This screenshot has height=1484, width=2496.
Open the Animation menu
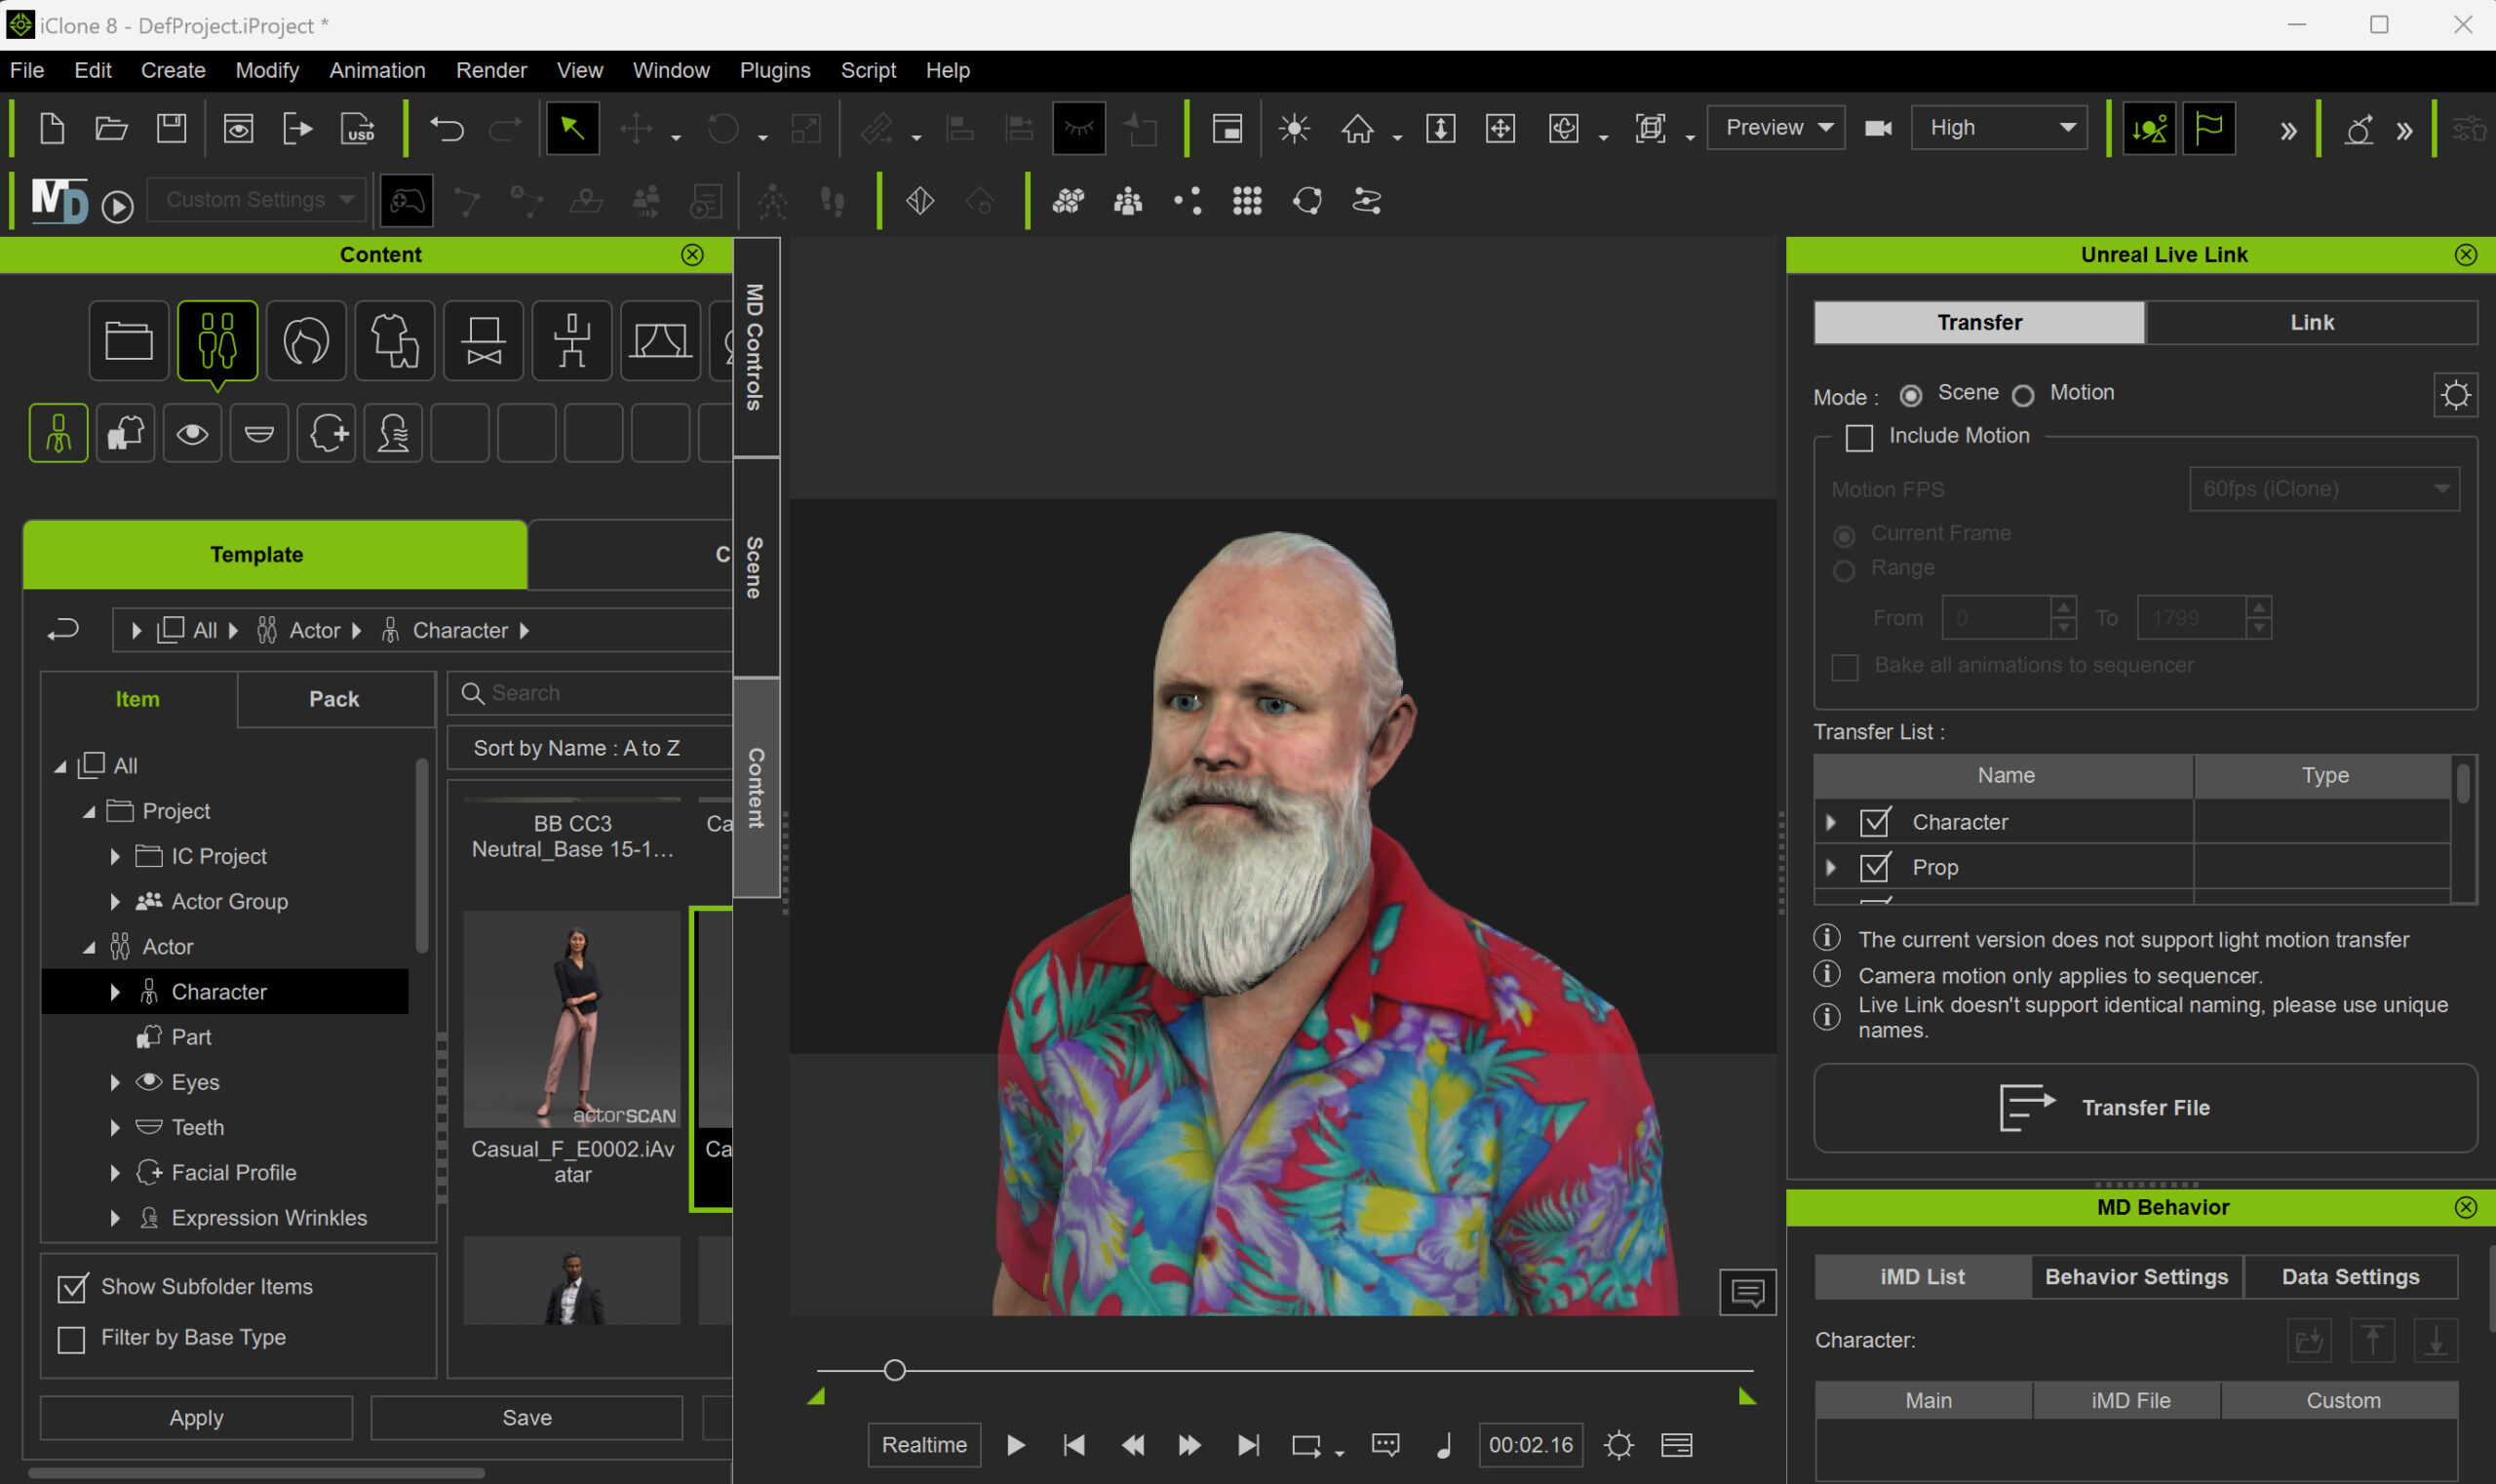(377, 70)
